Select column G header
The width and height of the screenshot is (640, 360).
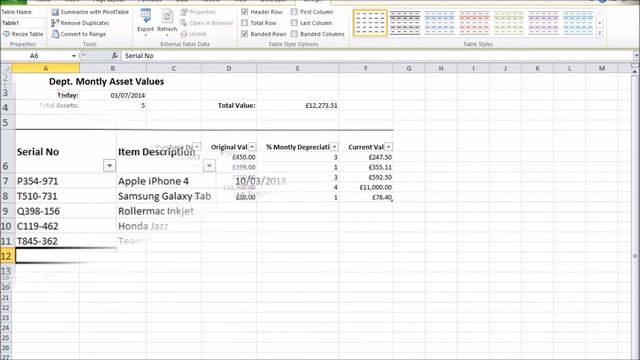(x=409, y=68)
